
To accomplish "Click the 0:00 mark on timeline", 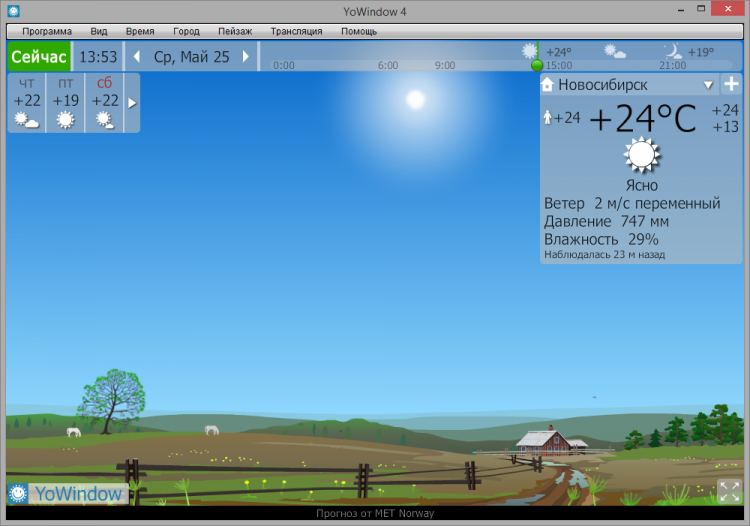I will 284,66.
